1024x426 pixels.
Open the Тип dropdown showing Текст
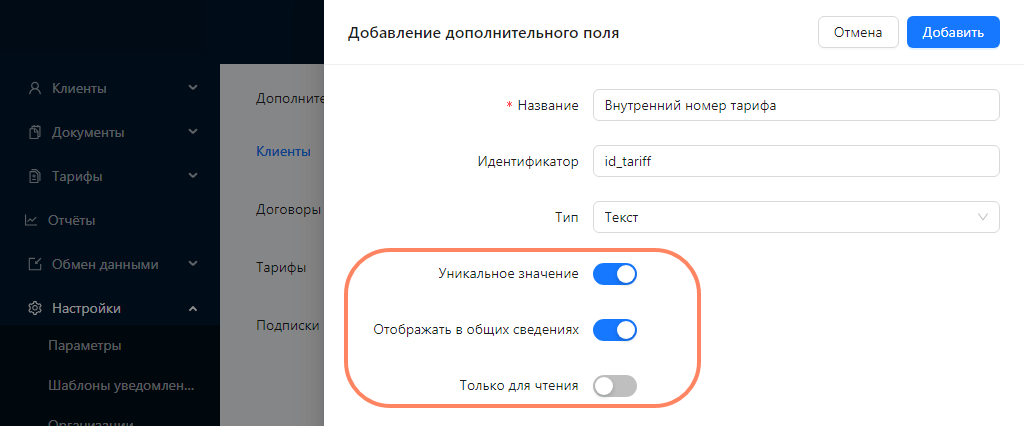[796, 217]
